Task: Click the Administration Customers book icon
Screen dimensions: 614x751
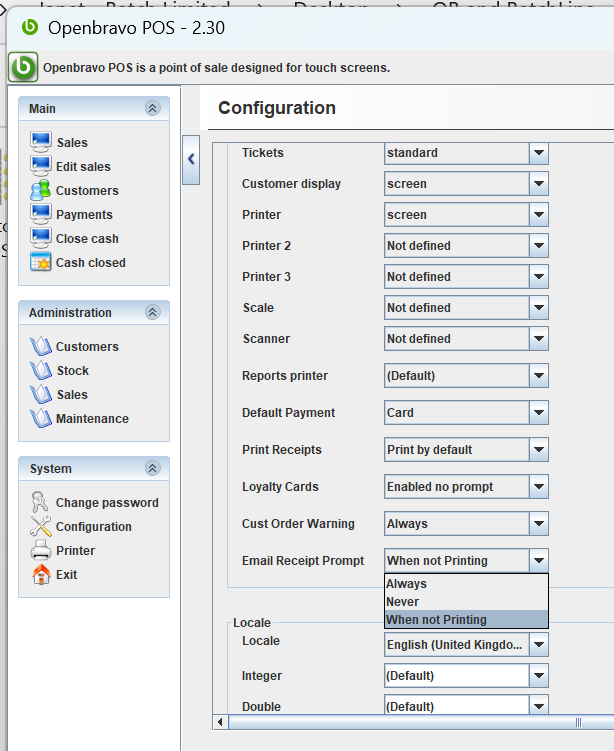Action: [x=41, y=346]
